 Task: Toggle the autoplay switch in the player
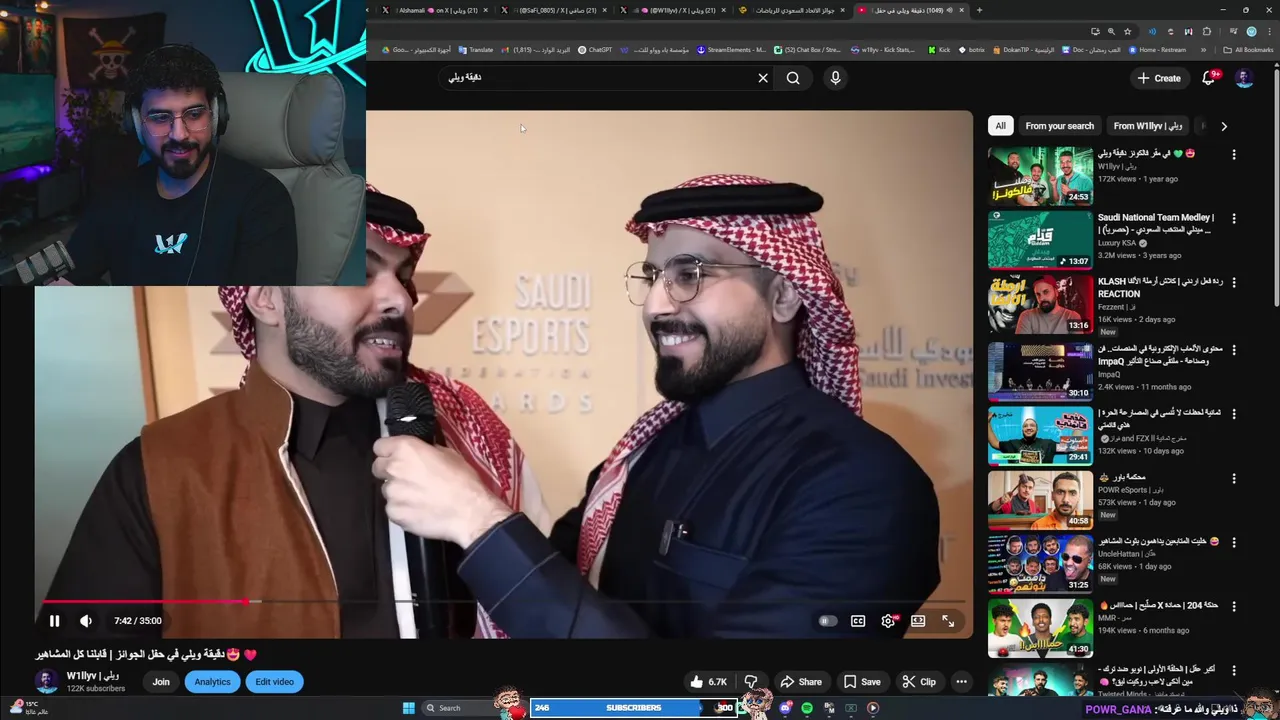[x=826, y=621]
